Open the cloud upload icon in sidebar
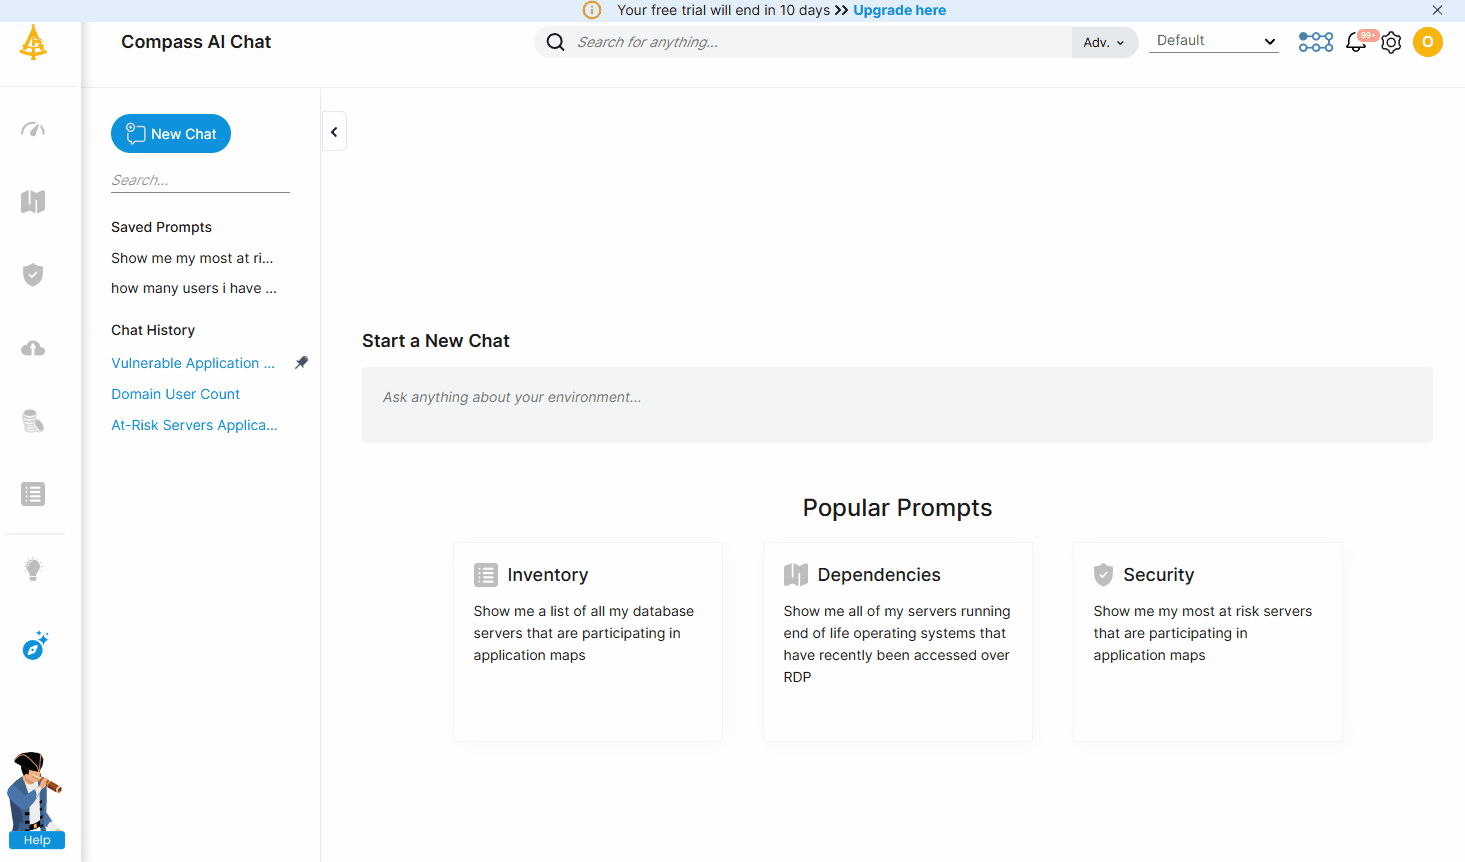The height and width of the screenshot is (862, 1465). pos(33,348)
